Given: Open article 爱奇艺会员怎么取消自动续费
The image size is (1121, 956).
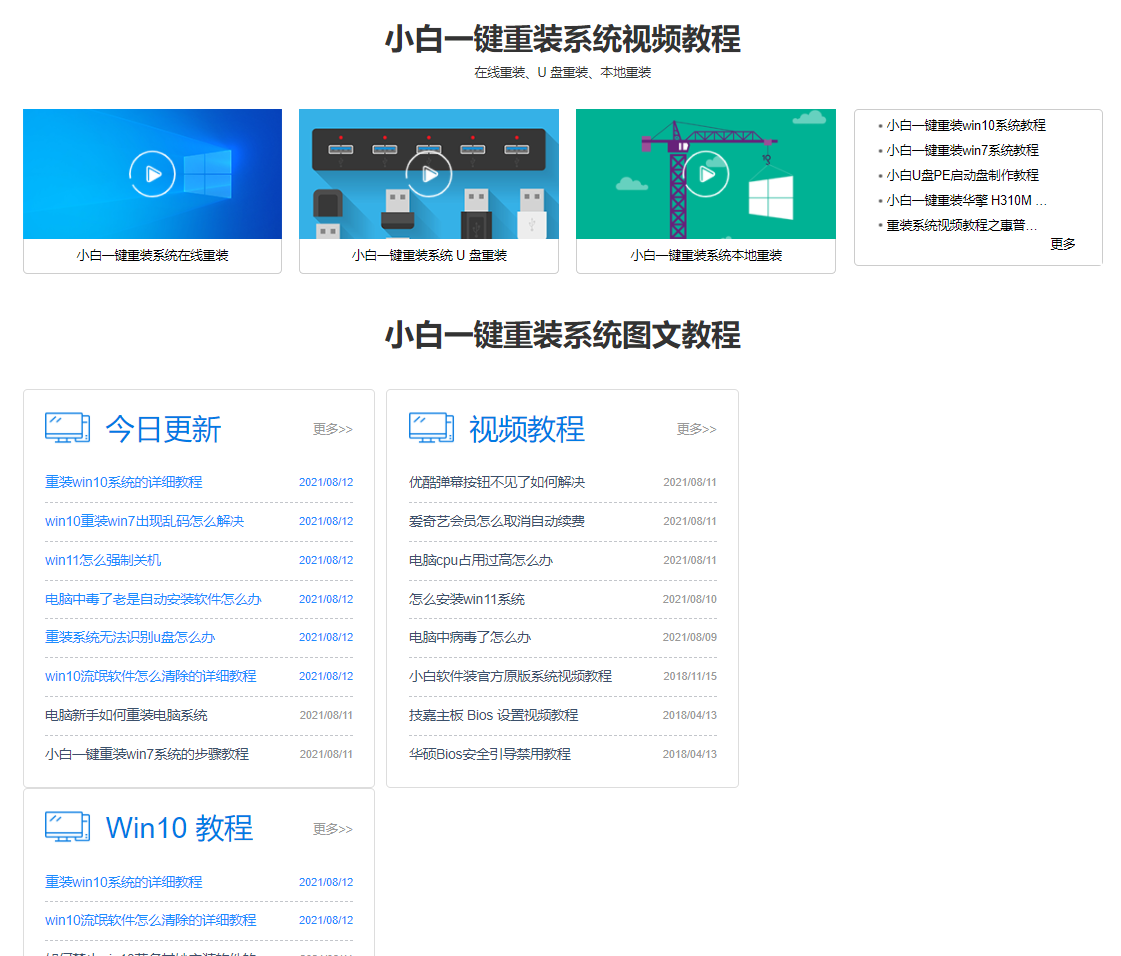Looking at the screenshot, I should tap(496, 521).
